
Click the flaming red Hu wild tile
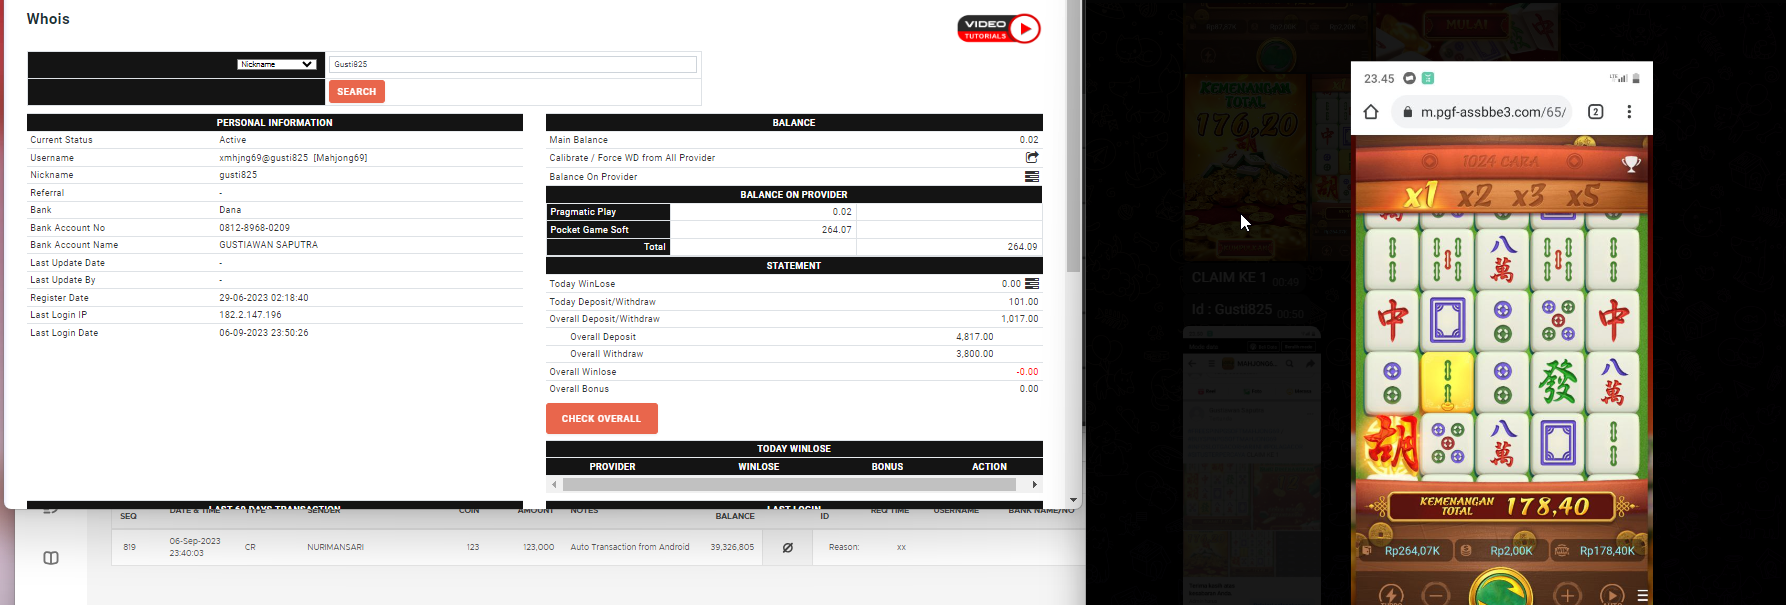click(x=1391, y=444)
